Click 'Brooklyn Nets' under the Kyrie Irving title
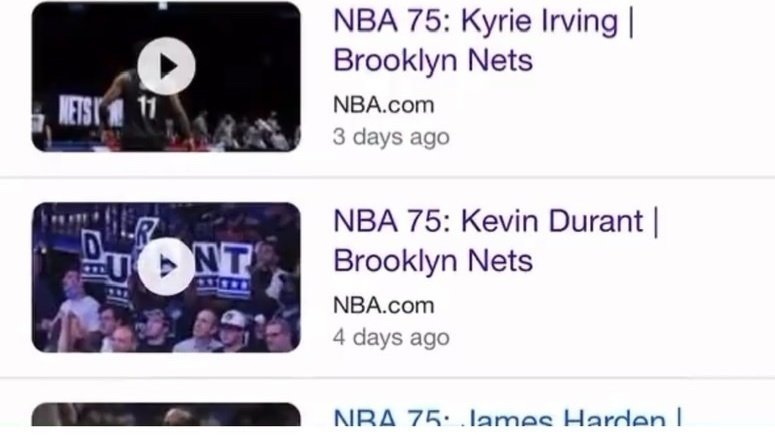Screen dimensions: 775x435 tap(433, 61)
